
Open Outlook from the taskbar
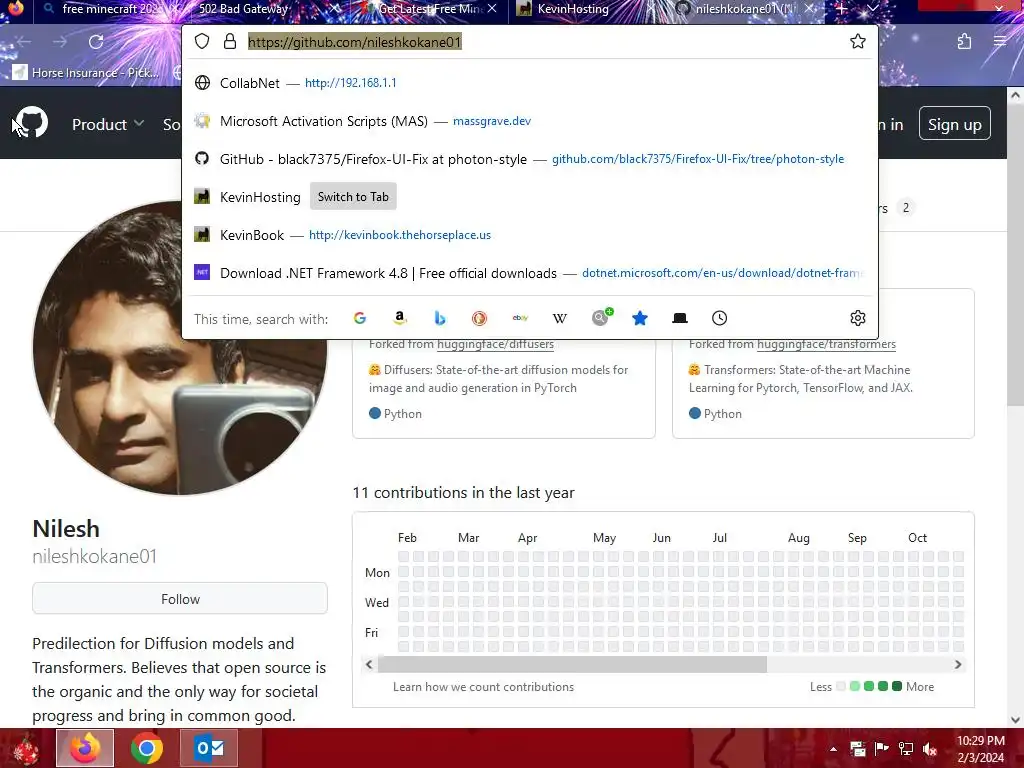coord(209,748)
